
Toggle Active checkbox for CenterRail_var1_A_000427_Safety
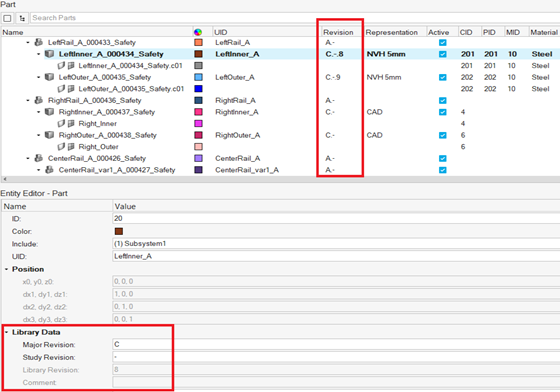pos(442,170)
